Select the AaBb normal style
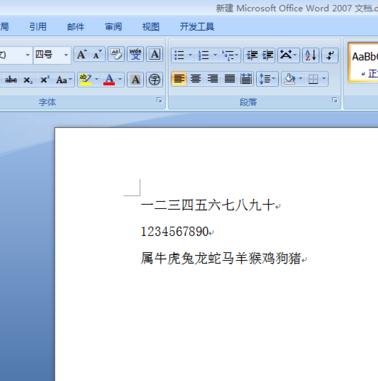Screen dimensions: 378x381 coord(363,62)
